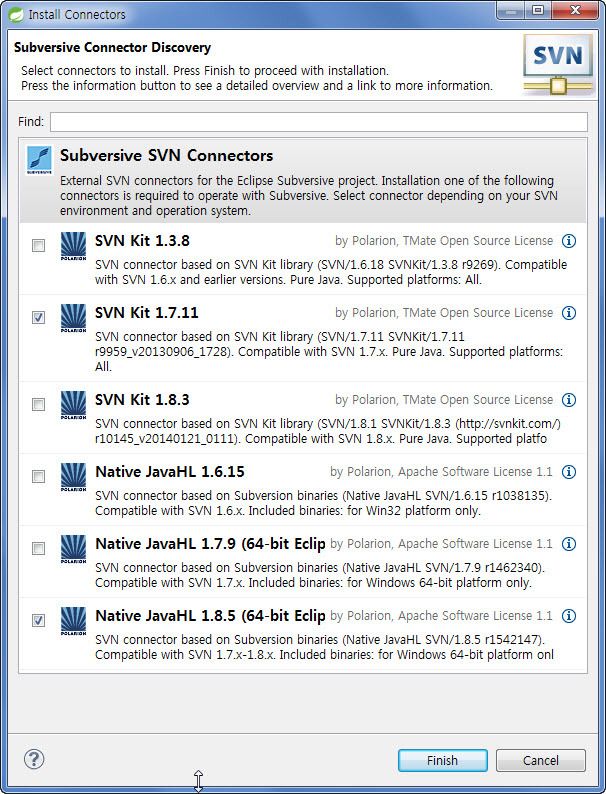Image resolution: width=606 pixels, height=794 pixels.
Task: Check the Native JavaHL 1.7.9 checkbox
Action: click(38, 548)
